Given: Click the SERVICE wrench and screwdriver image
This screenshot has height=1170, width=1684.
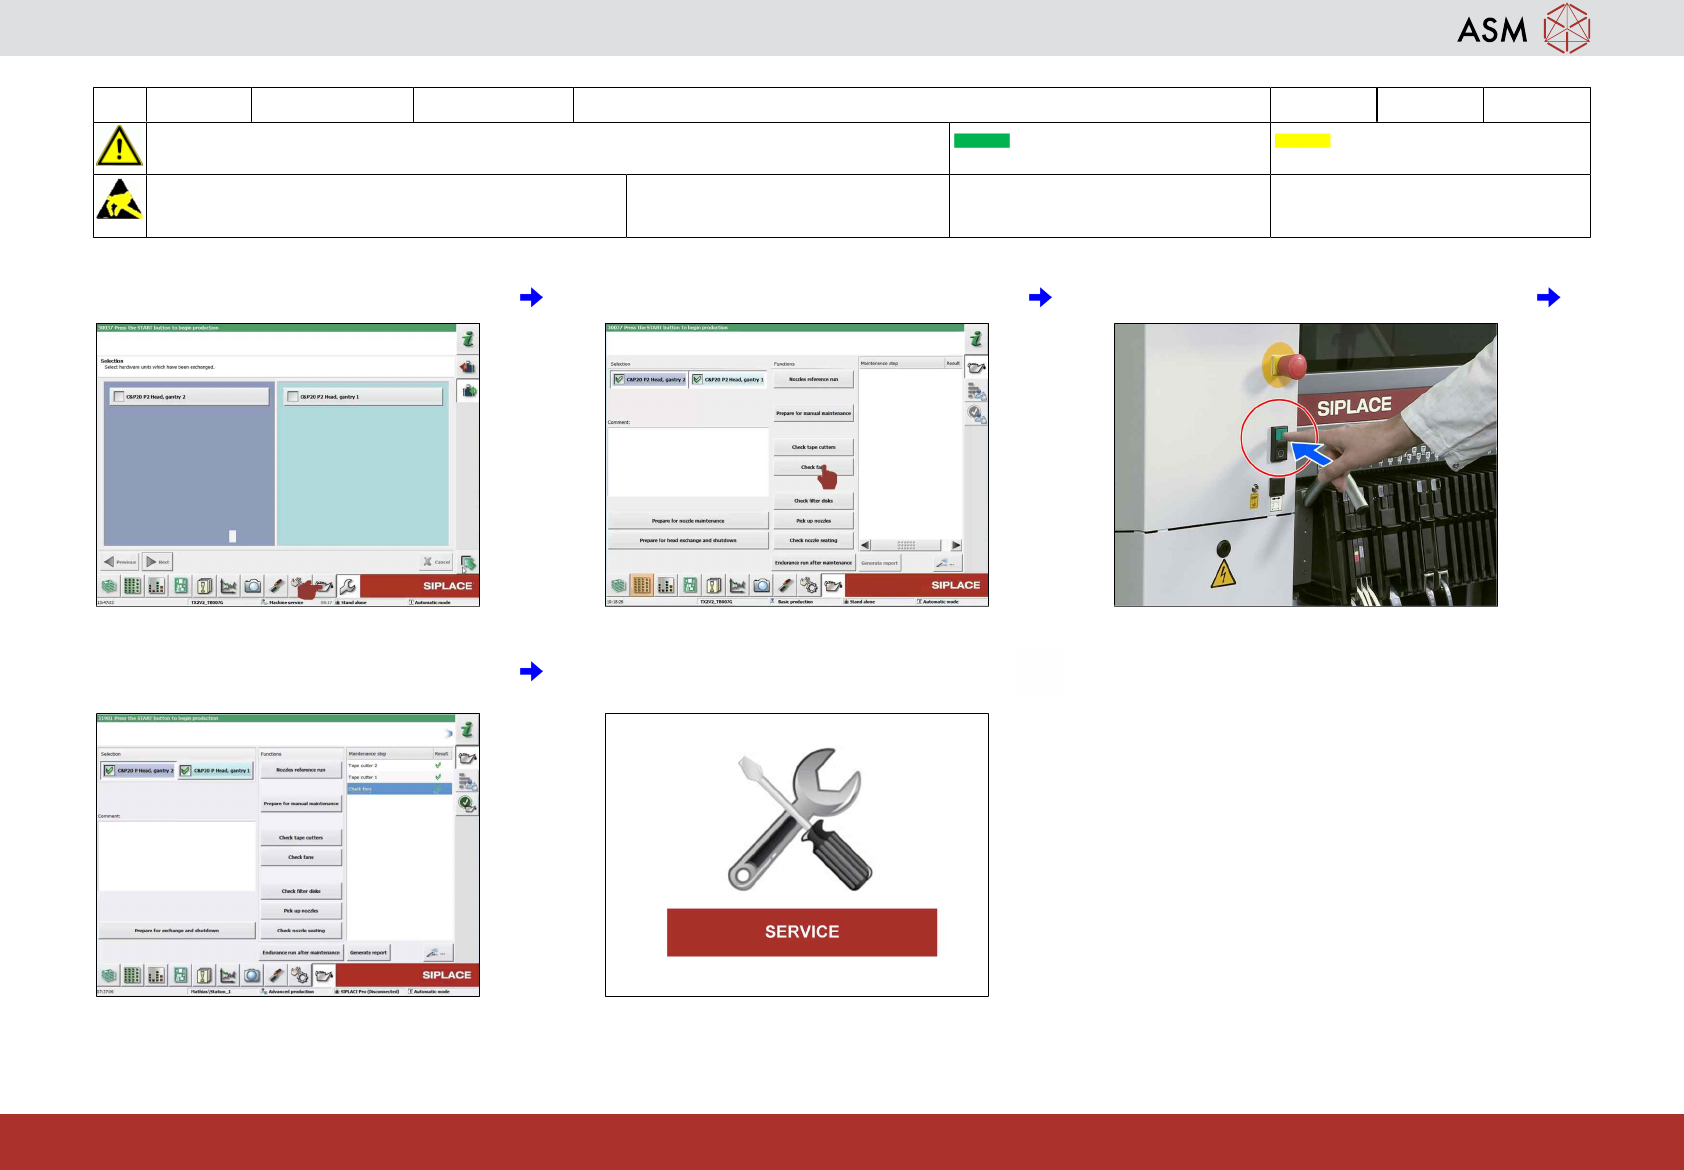Looking at the screenshot, I should 797,855.
